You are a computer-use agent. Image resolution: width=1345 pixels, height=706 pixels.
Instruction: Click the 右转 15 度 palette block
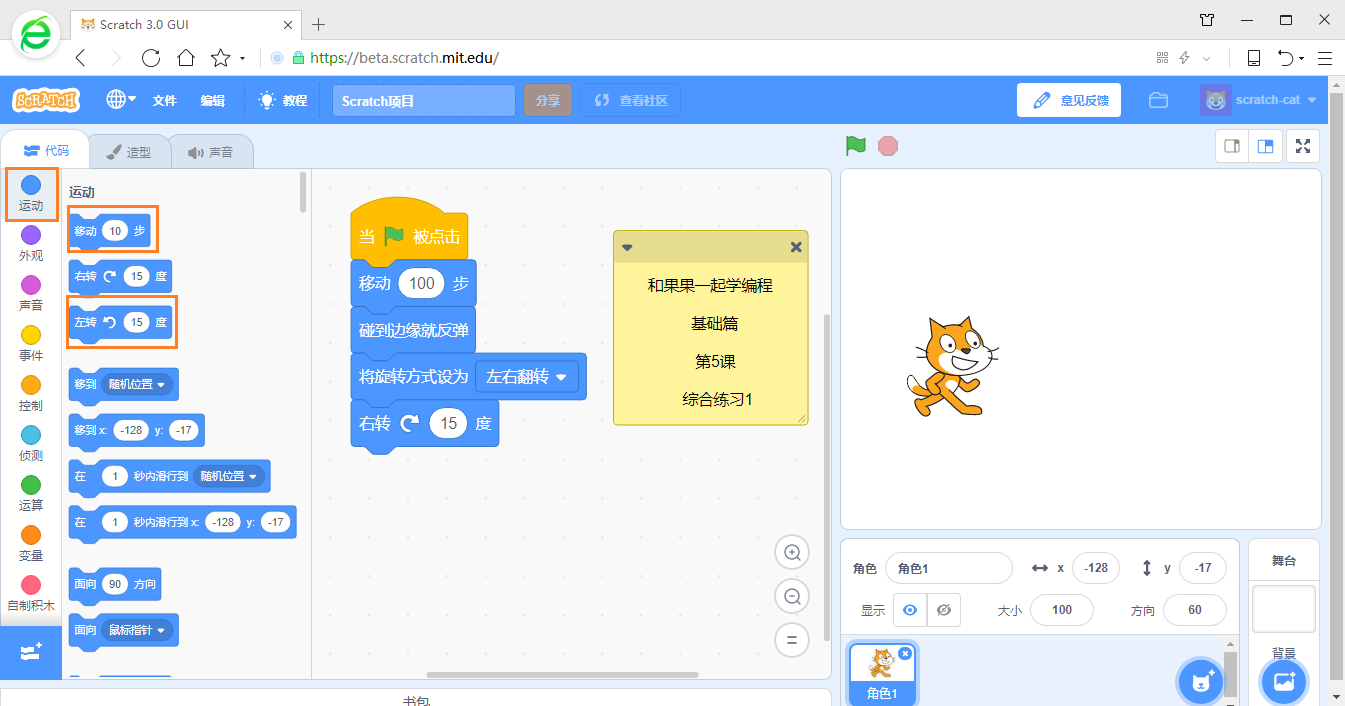(x=120, y=276)
